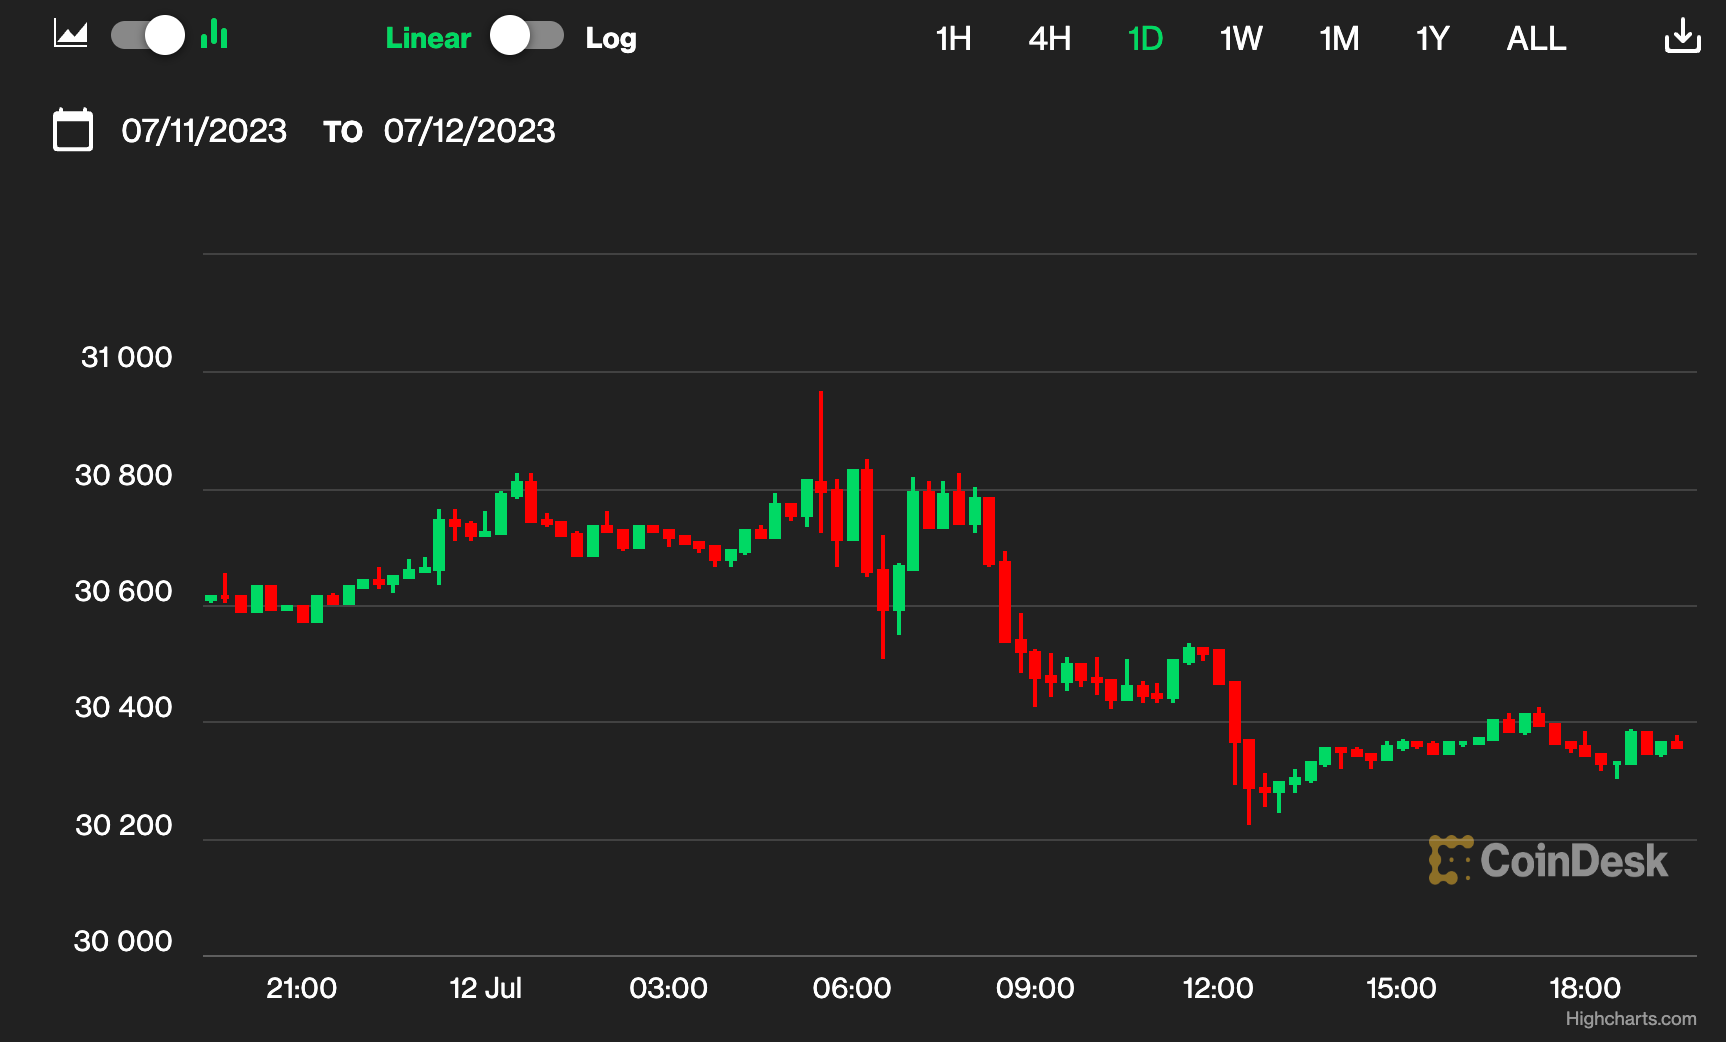This screenshot has width=1726, height=1042.
Task: Select the 1M timeframe
Action: point(1339,38)
